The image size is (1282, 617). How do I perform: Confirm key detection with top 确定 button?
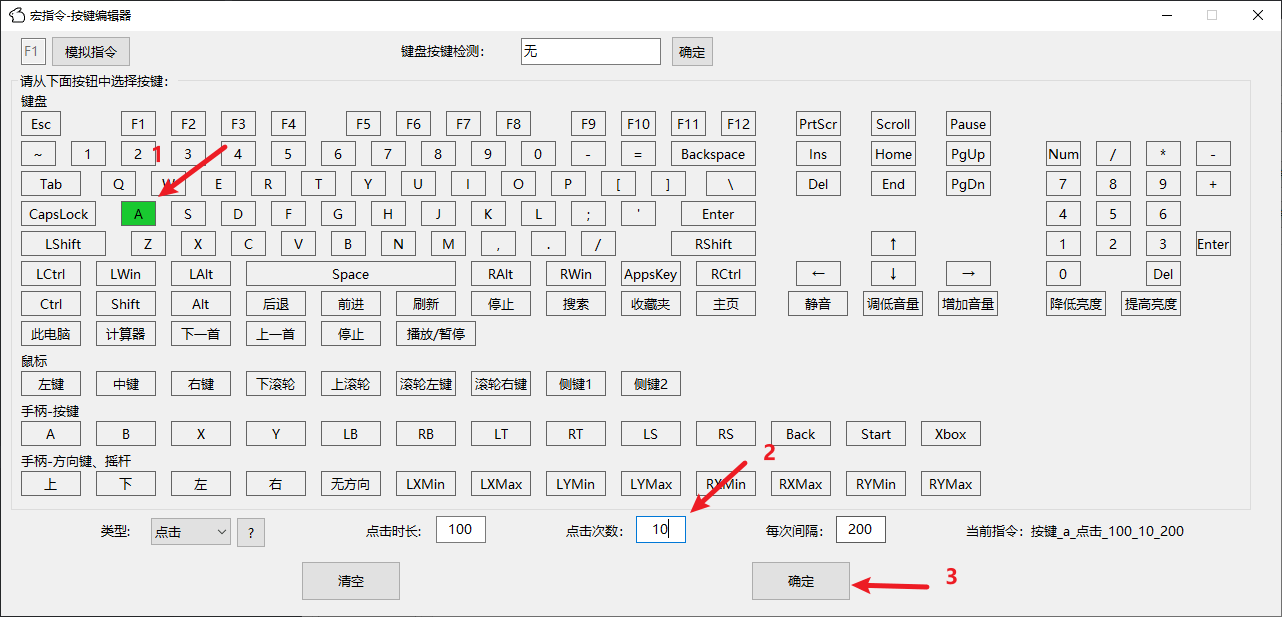[692, 51]
